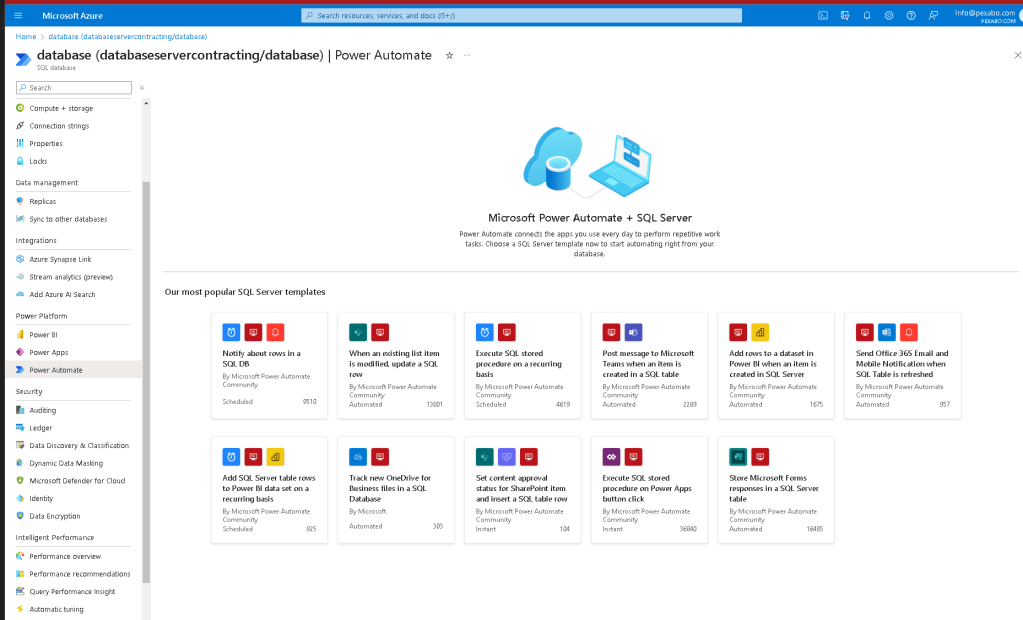Select Set content approval status for SharePoint template
Viewport: 1023px width, 620px height.
523,490
